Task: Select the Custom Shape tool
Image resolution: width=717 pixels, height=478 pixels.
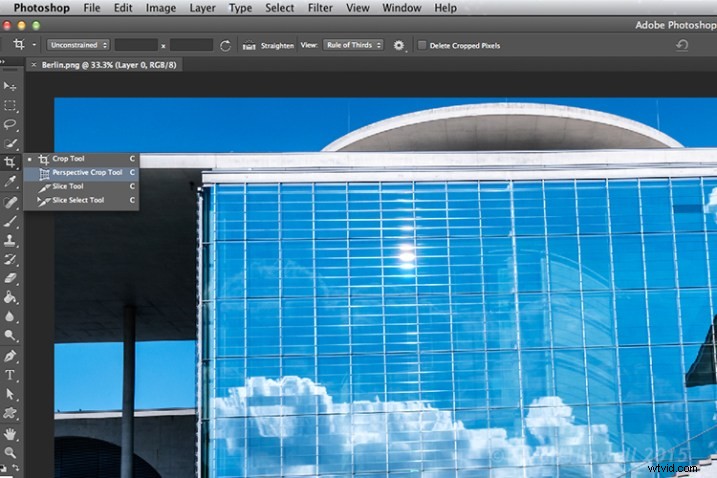Action: click(10, 414)
